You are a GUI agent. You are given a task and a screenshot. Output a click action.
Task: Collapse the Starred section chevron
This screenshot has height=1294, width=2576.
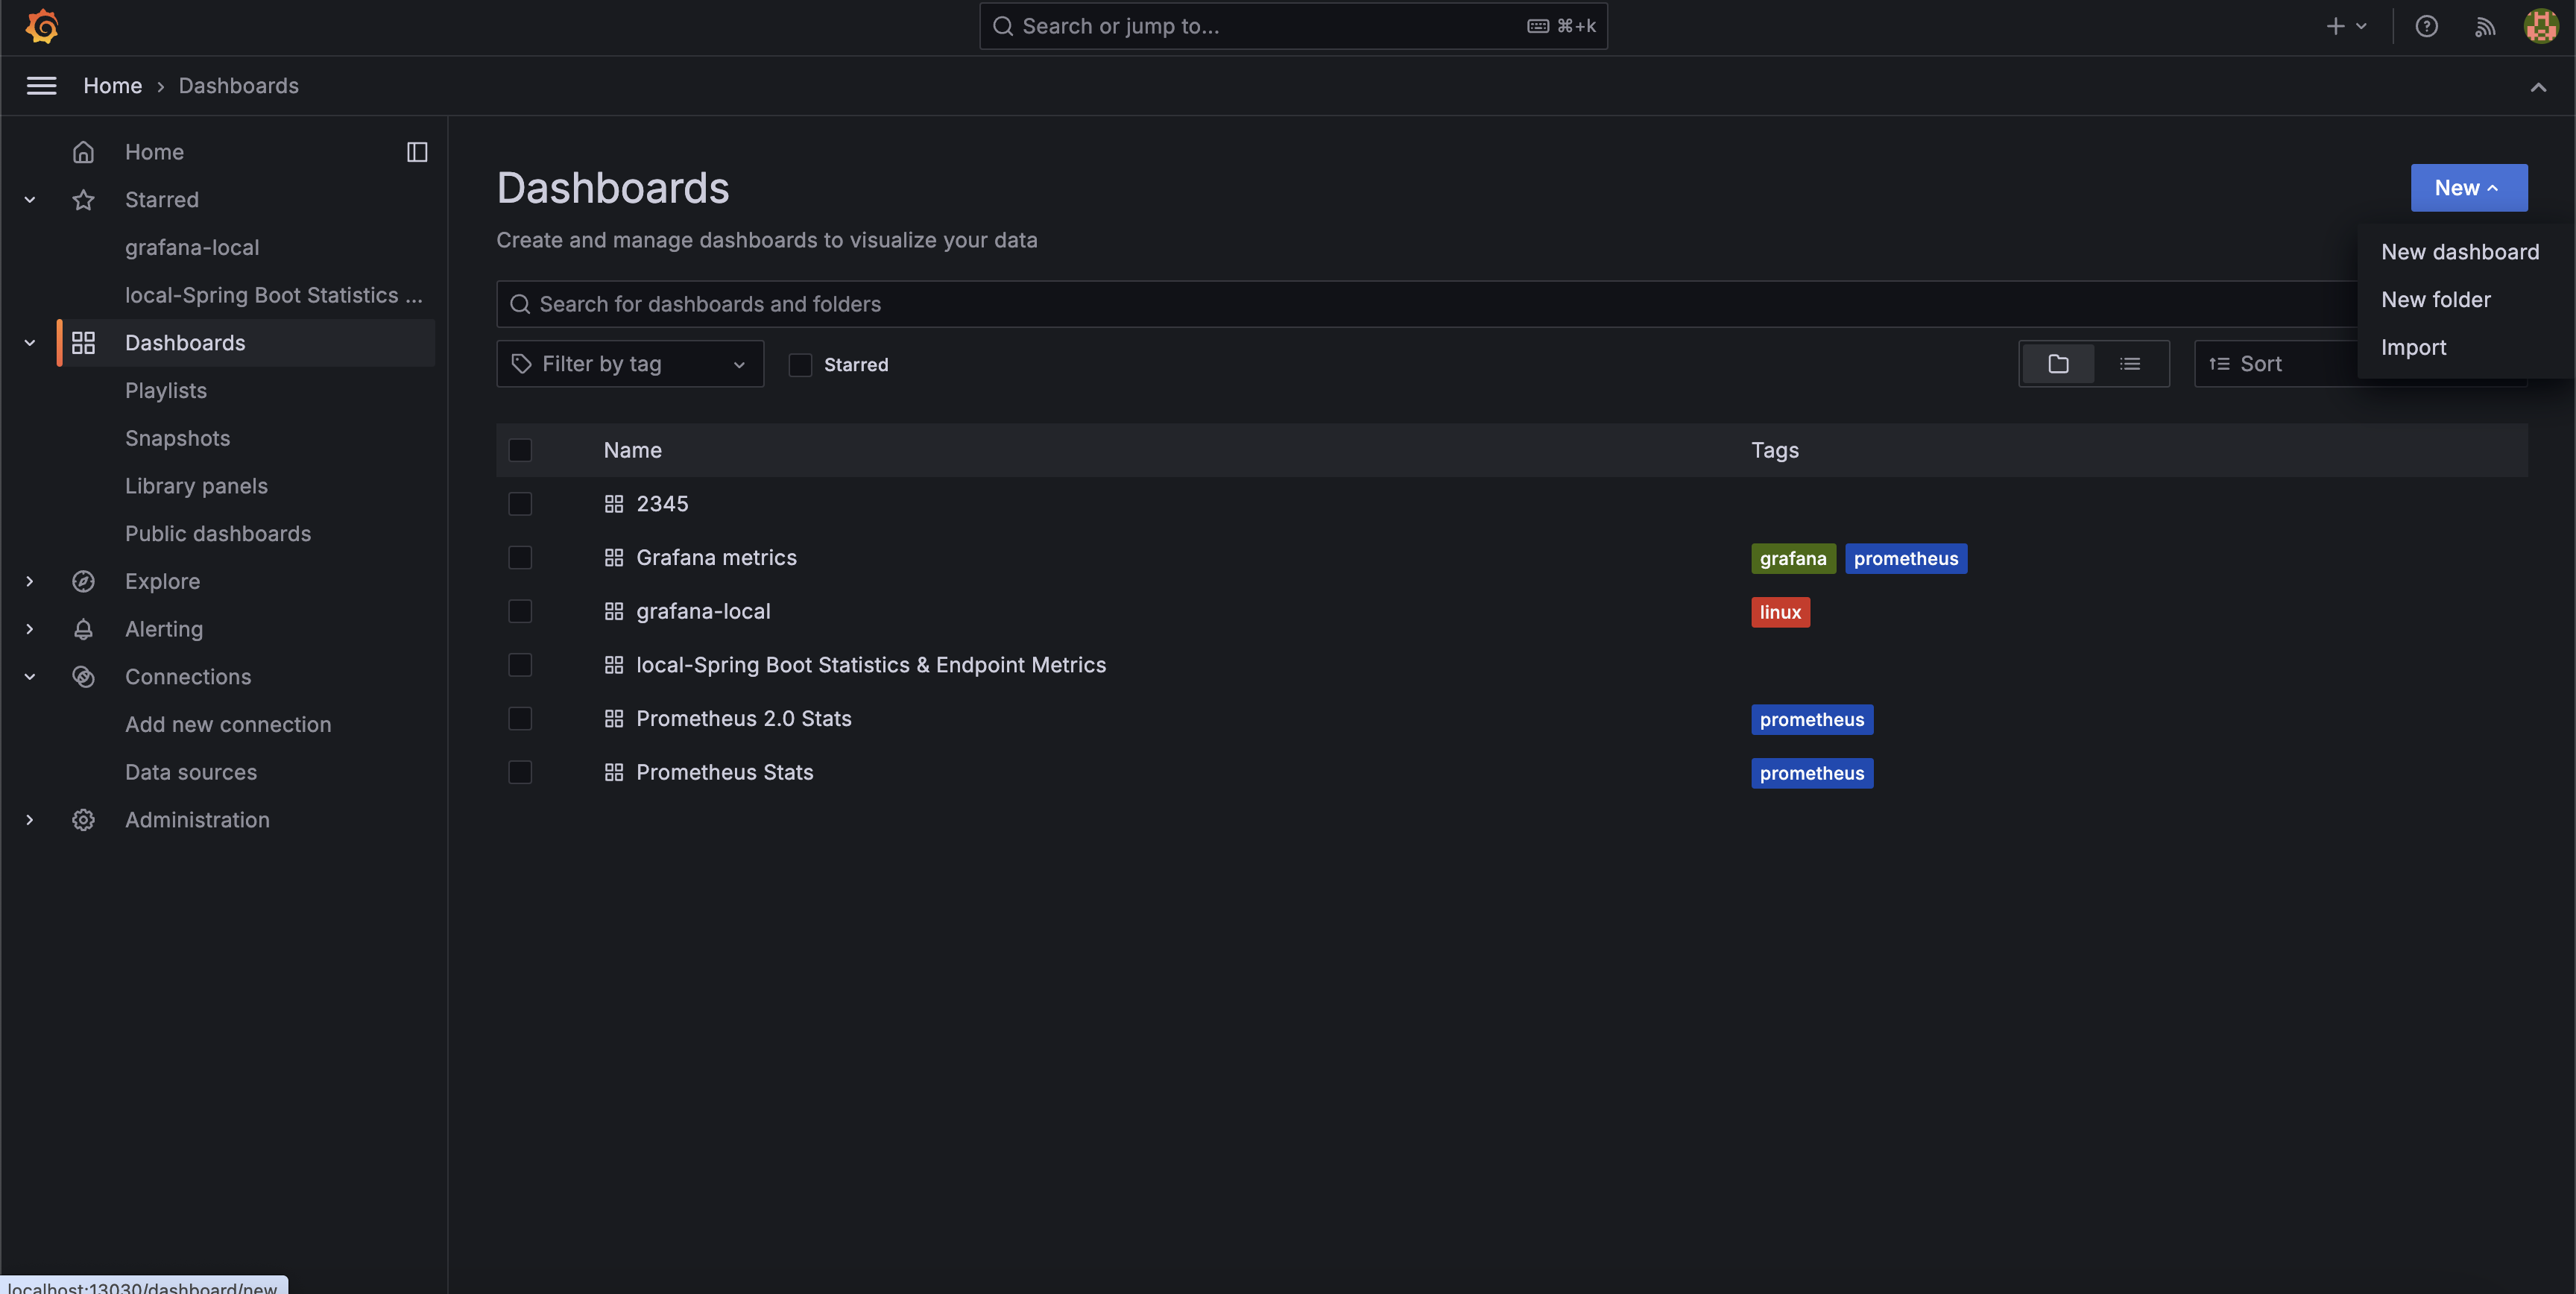click(x=30, y=200)
